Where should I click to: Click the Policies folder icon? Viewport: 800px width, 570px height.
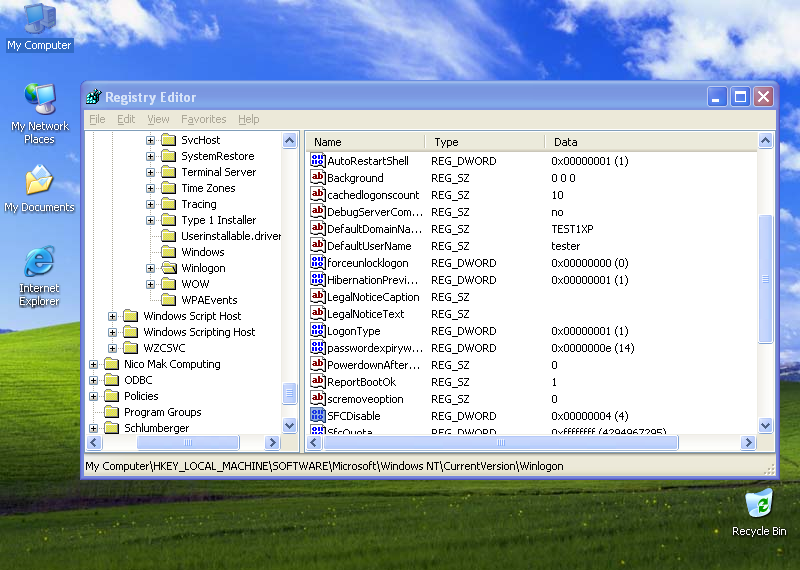[111, 396]
